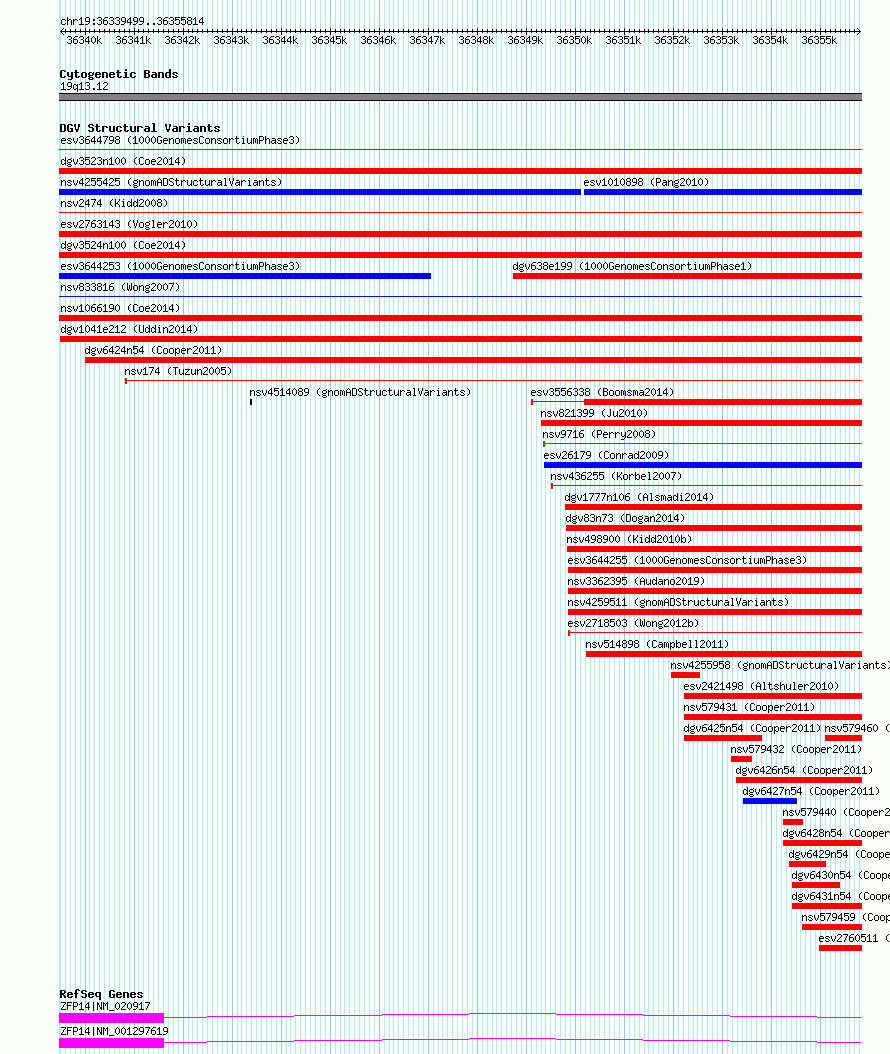
Task: Open the esv2718503 (Wong2012b) label
Action: point(633,623)
